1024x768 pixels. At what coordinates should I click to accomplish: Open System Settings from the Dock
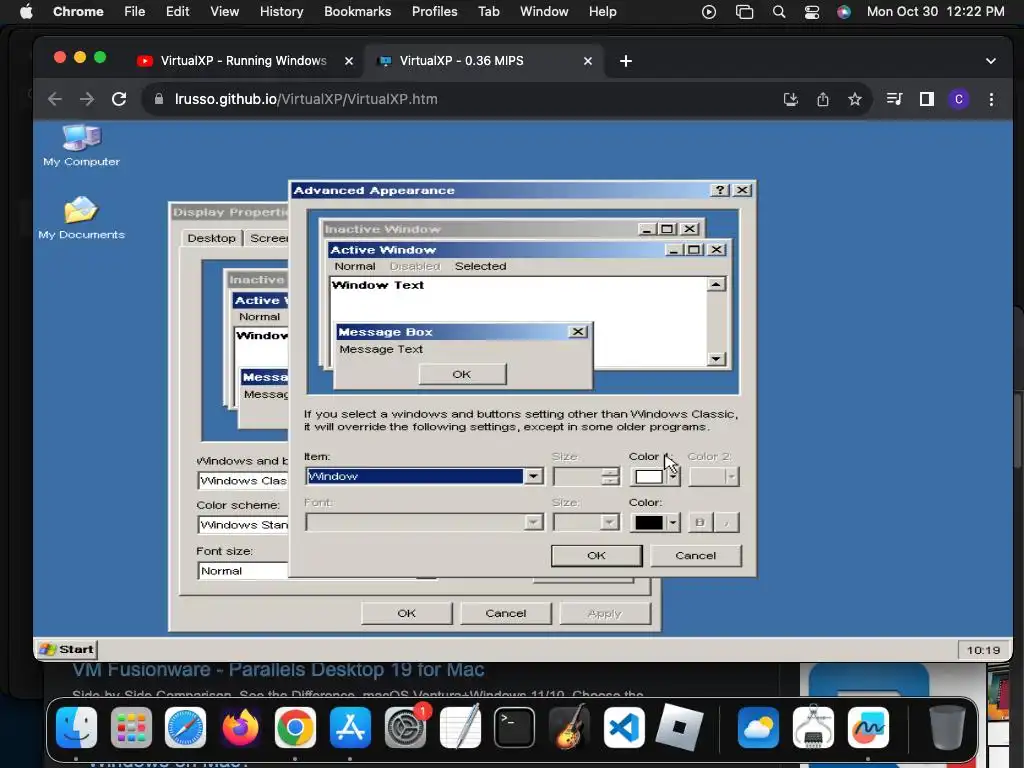(405, 727)
